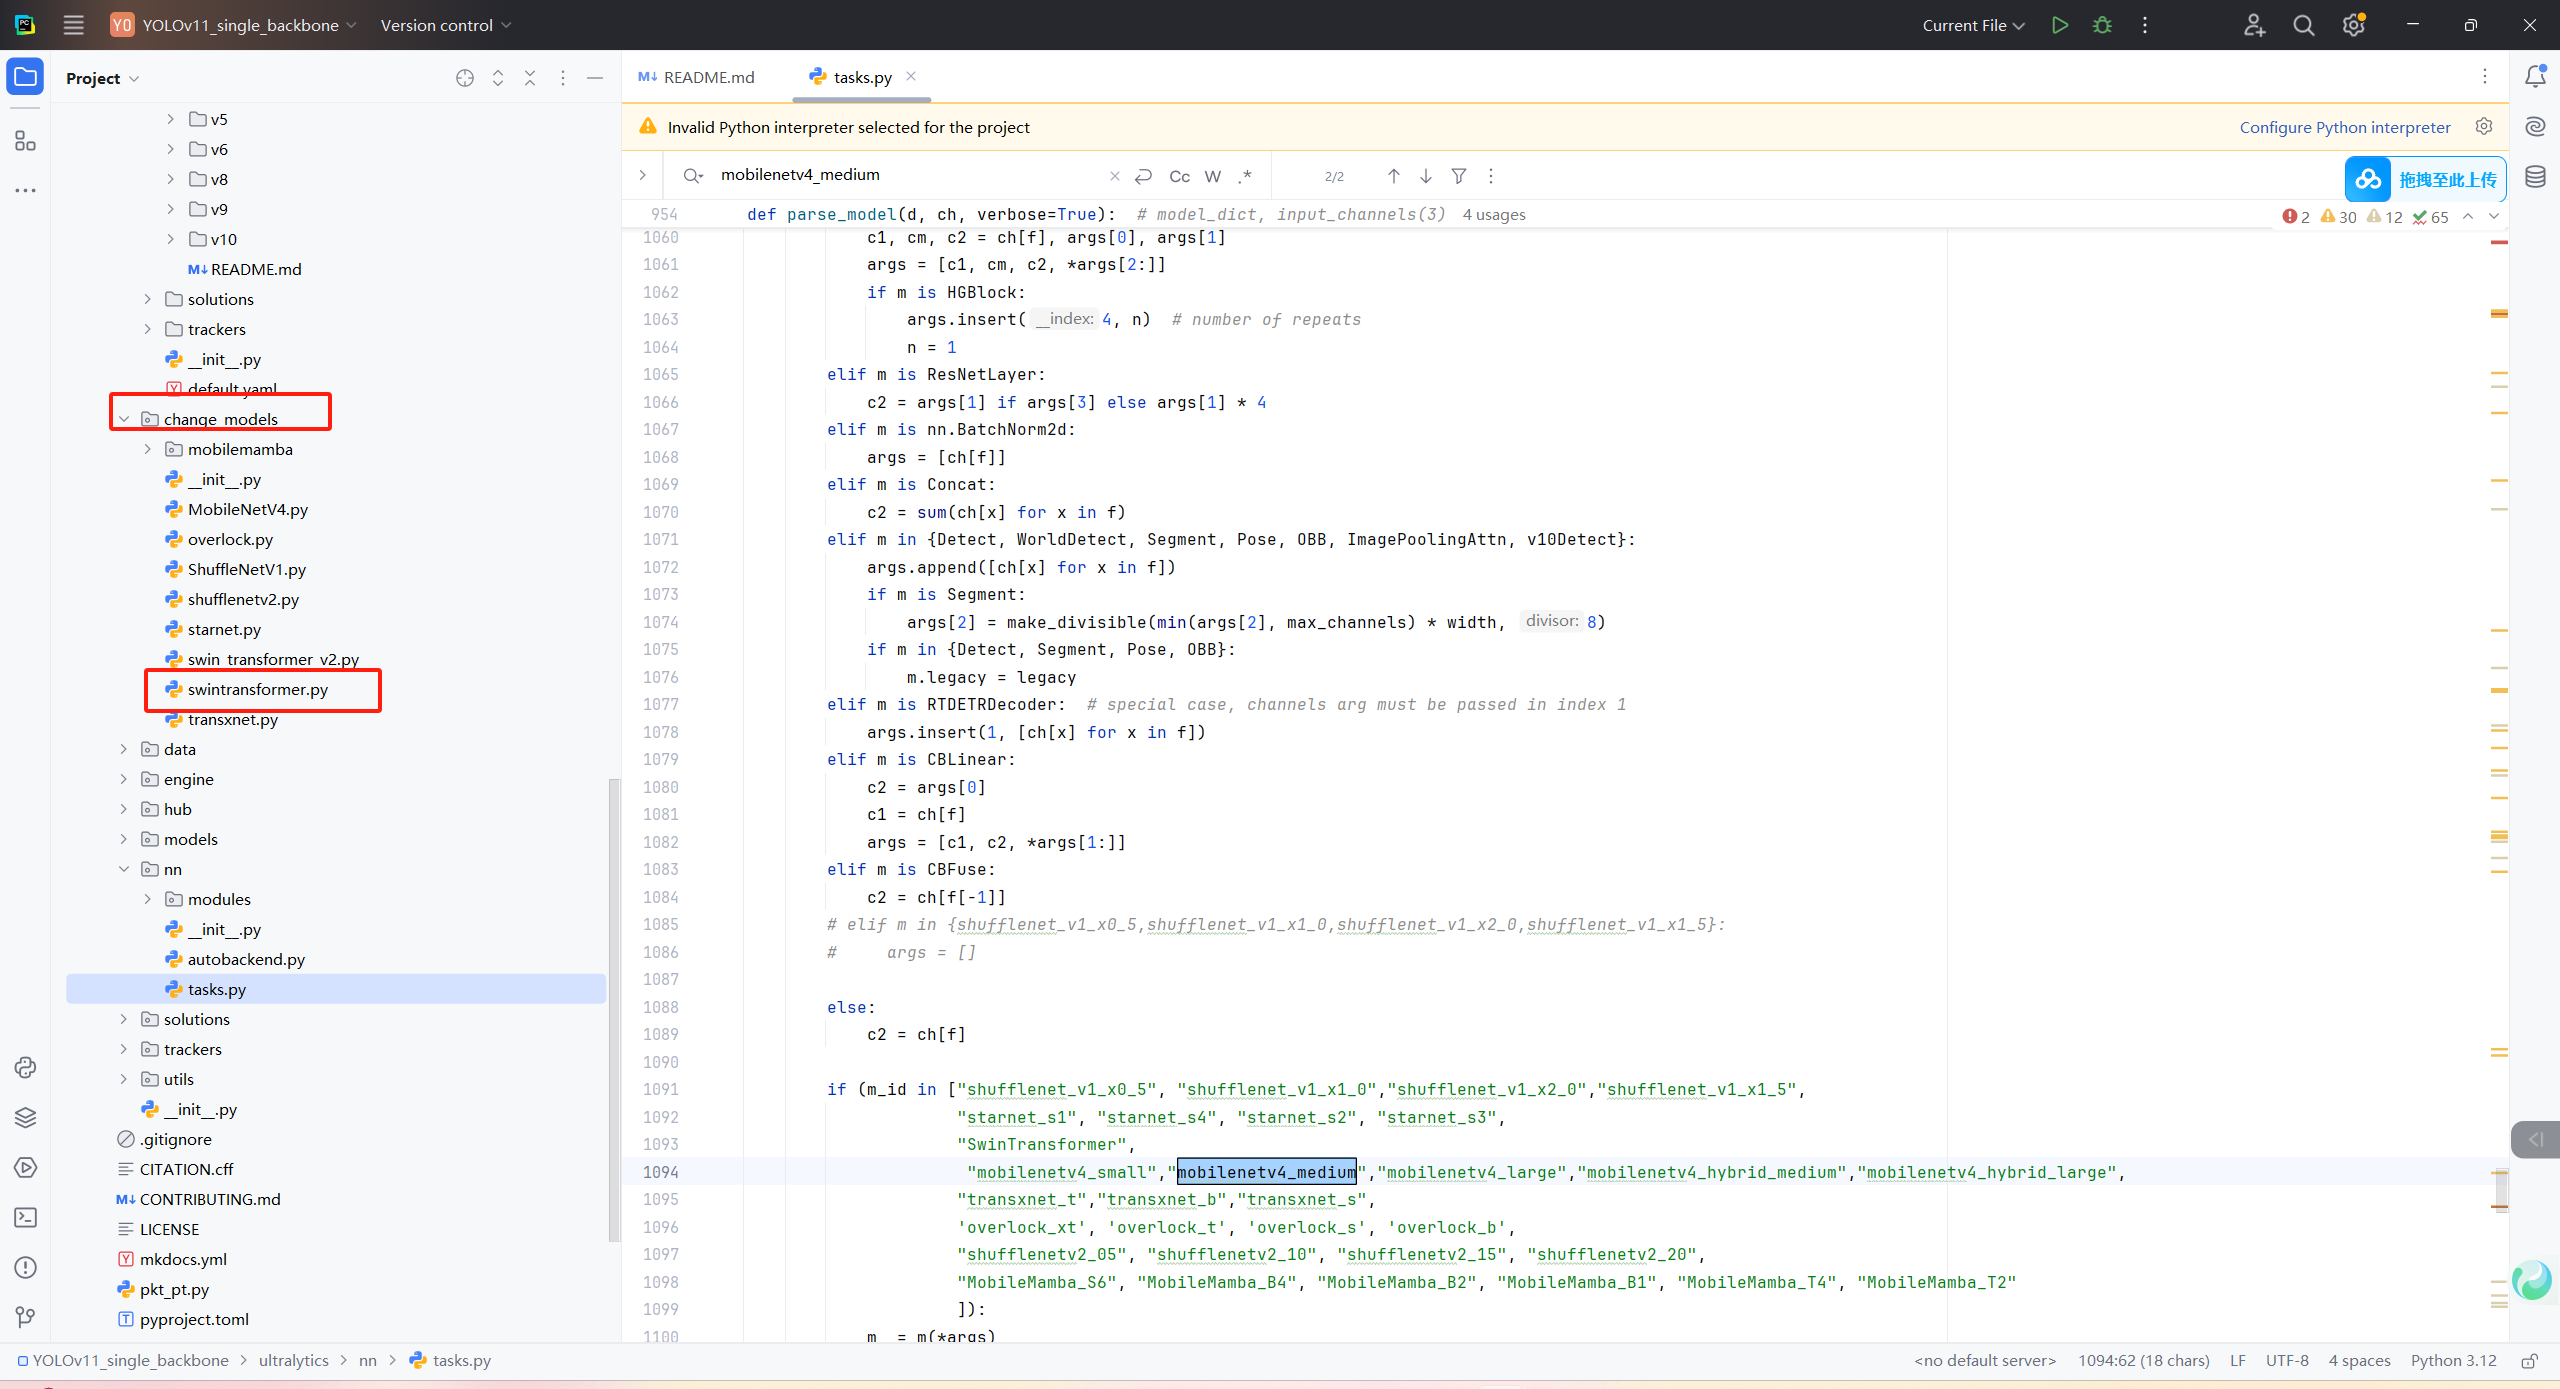The image size is (2560, 1389).
Task: Click Select Opened File crosshair icon
Action: click(x=465, y=78)
